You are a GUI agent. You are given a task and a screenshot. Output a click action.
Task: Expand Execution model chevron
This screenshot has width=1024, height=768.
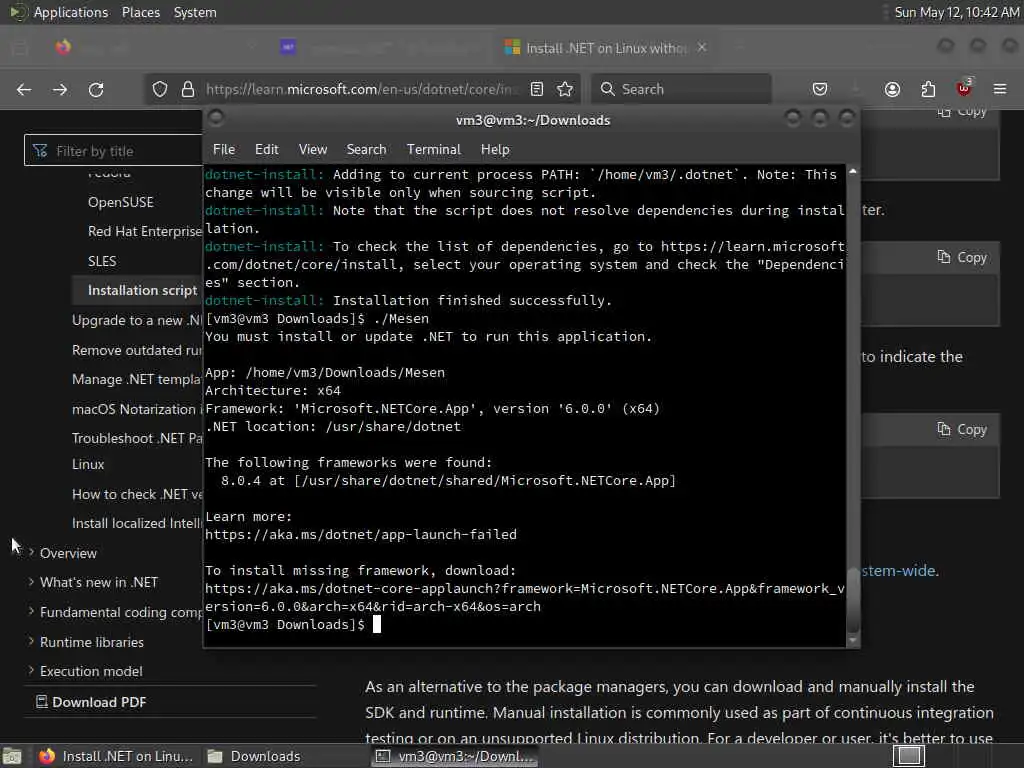(31, 671)
